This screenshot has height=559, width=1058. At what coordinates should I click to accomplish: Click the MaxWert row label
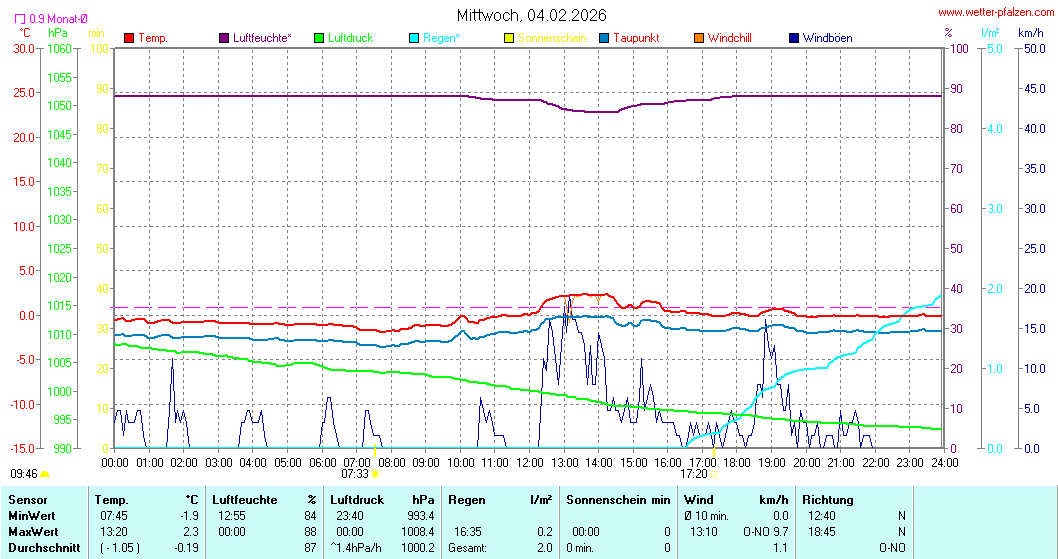click(31, 531)
